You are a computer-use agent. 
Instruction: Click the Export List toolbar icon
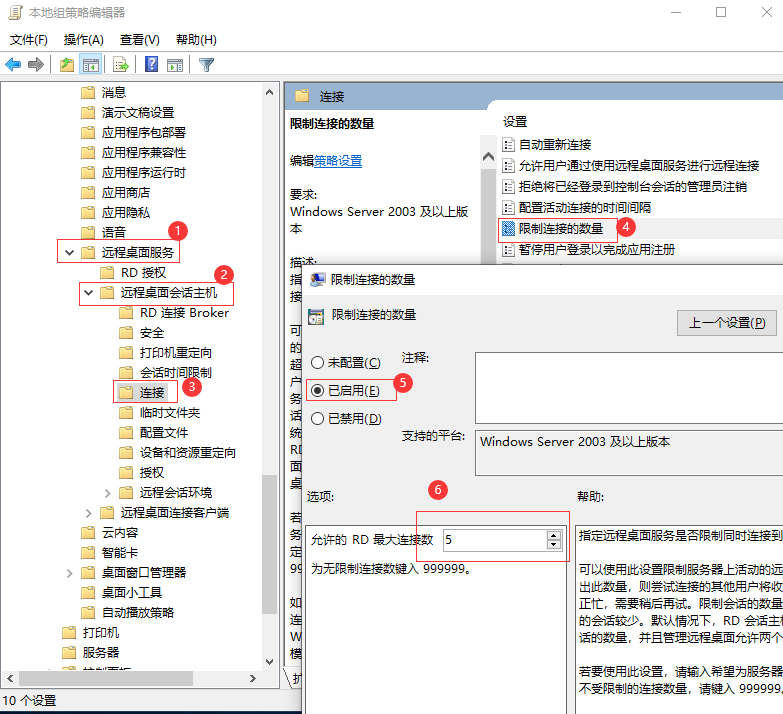[x=121, y=65]
